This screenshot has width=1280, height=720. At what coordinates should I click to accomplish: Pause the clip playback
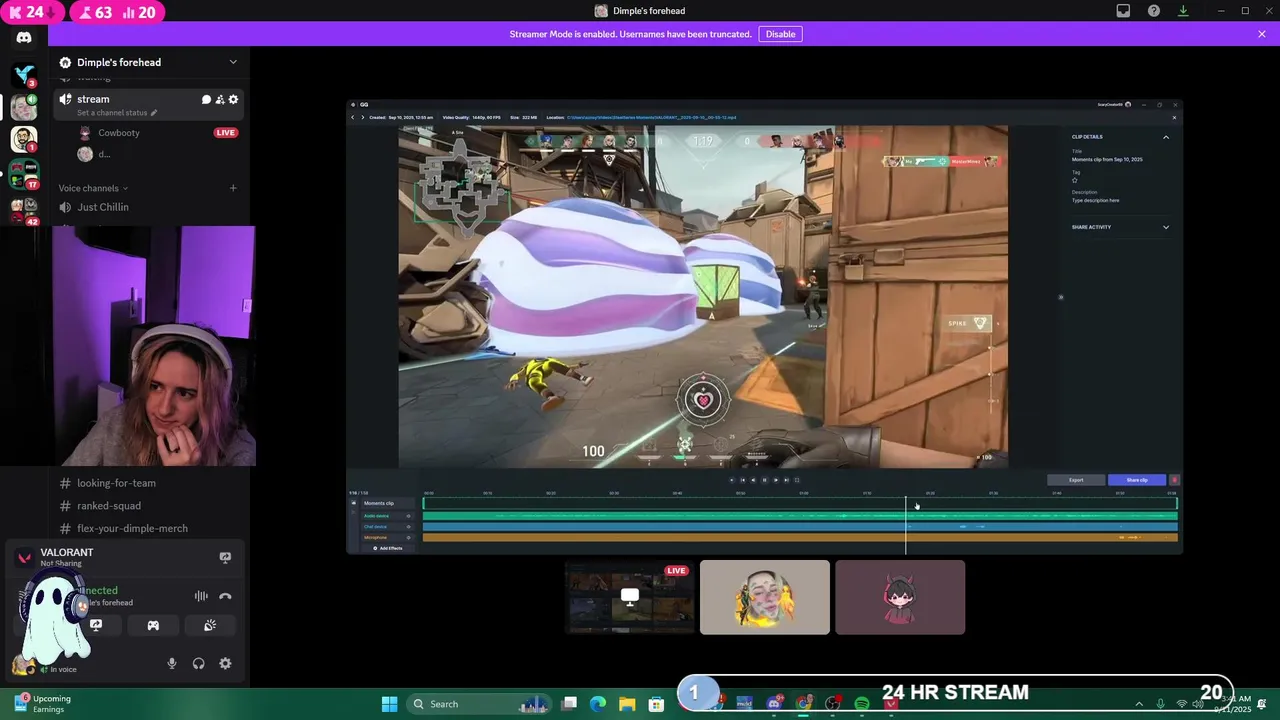[x=765, y=480]
